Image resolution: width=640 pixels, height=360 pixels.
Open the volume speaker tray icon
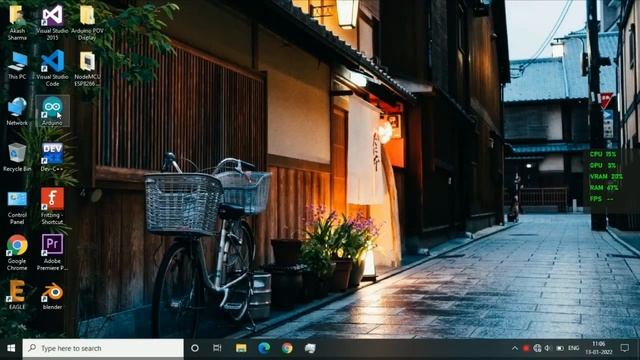548,348
